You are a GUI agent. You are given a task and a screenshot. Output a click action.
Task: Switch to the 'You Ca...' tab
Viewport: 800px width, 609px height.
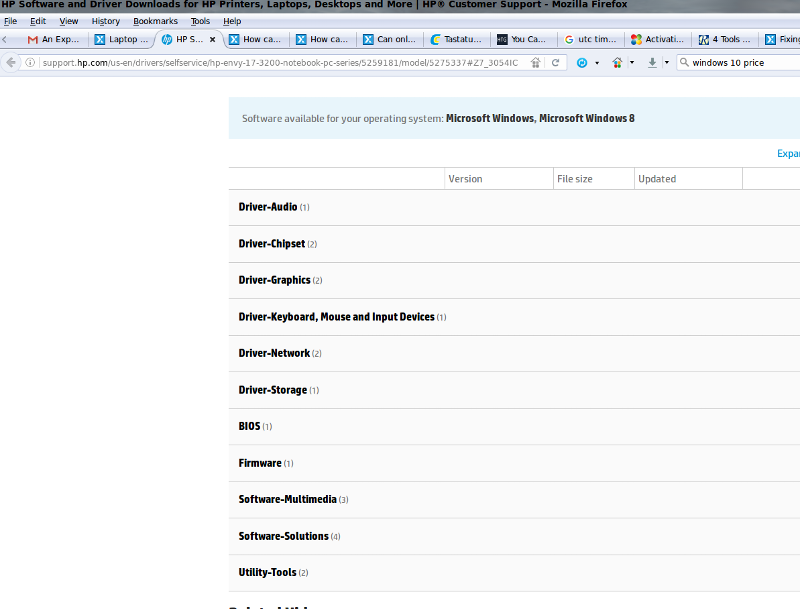tap(523, 39)
